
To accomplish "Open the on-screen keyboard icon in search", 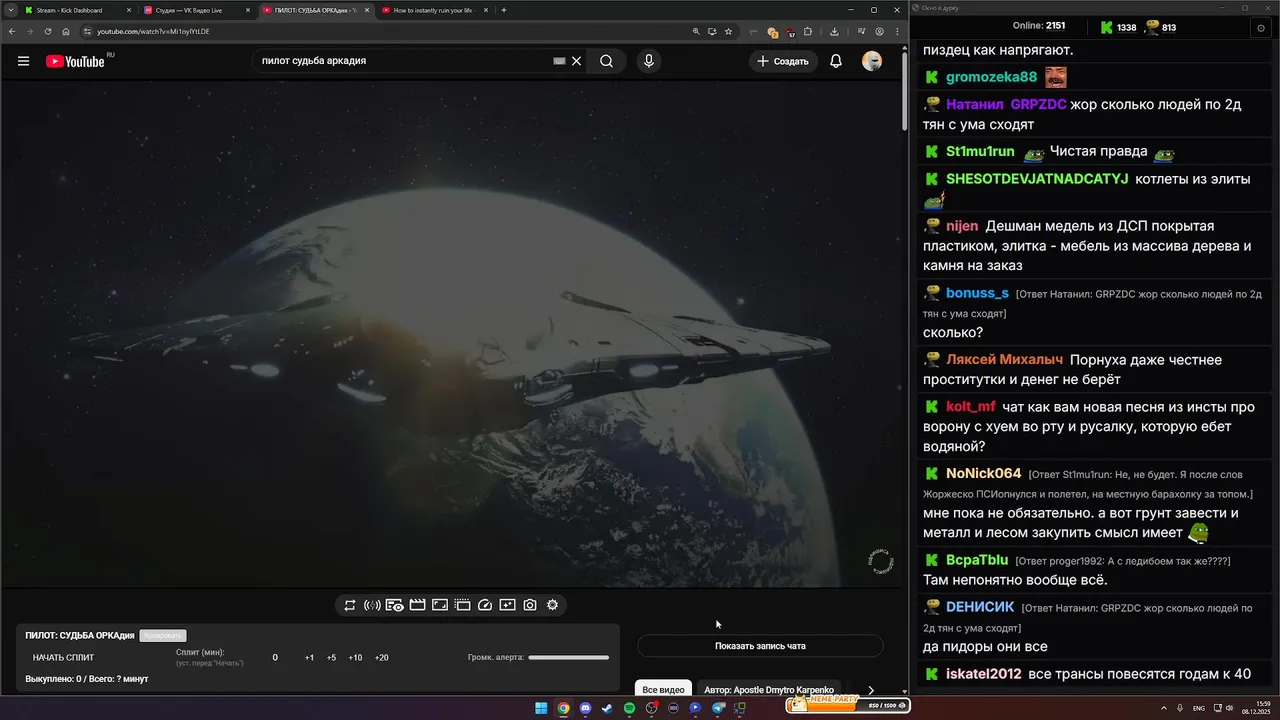I will tap(560, 61).
